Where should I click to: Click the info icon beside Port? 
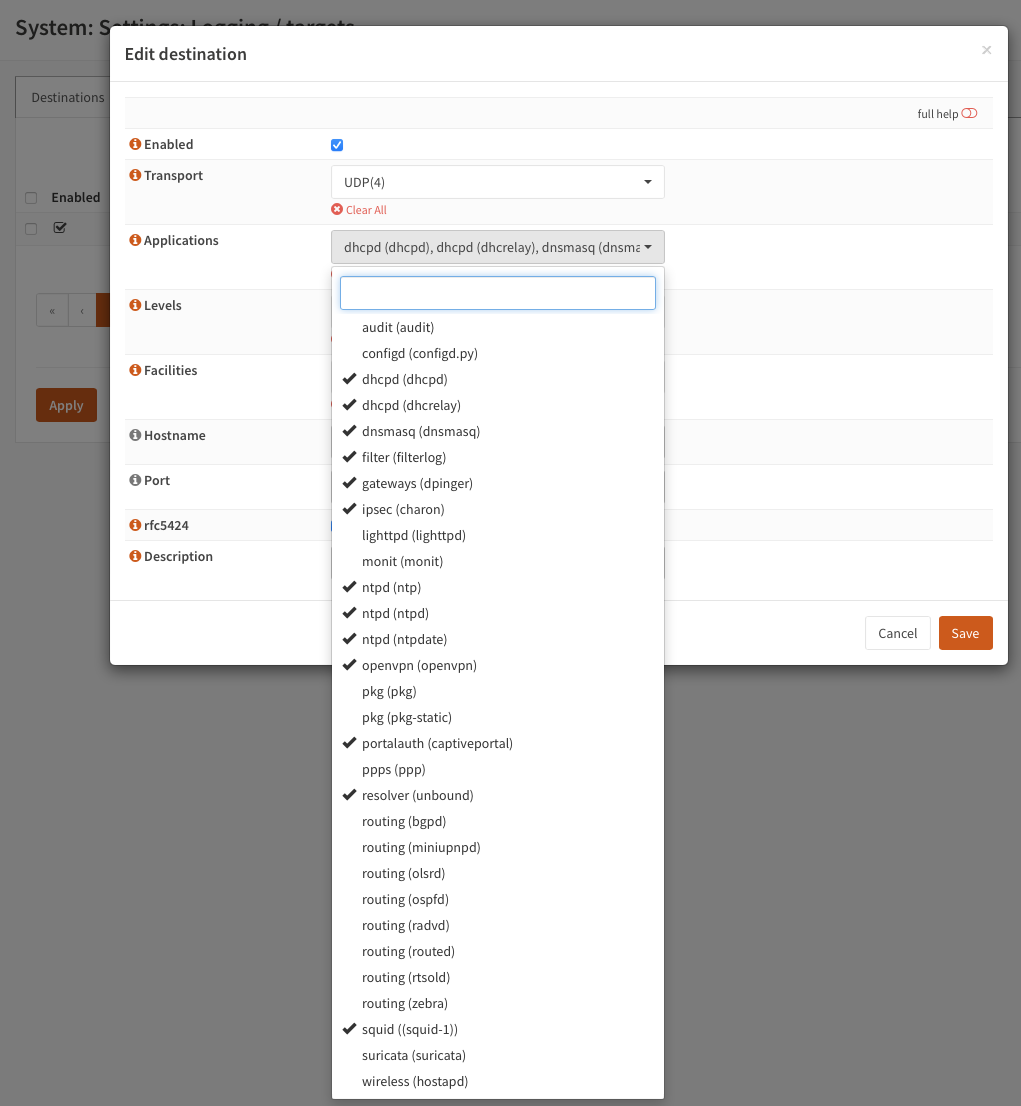tap(135, 480)
